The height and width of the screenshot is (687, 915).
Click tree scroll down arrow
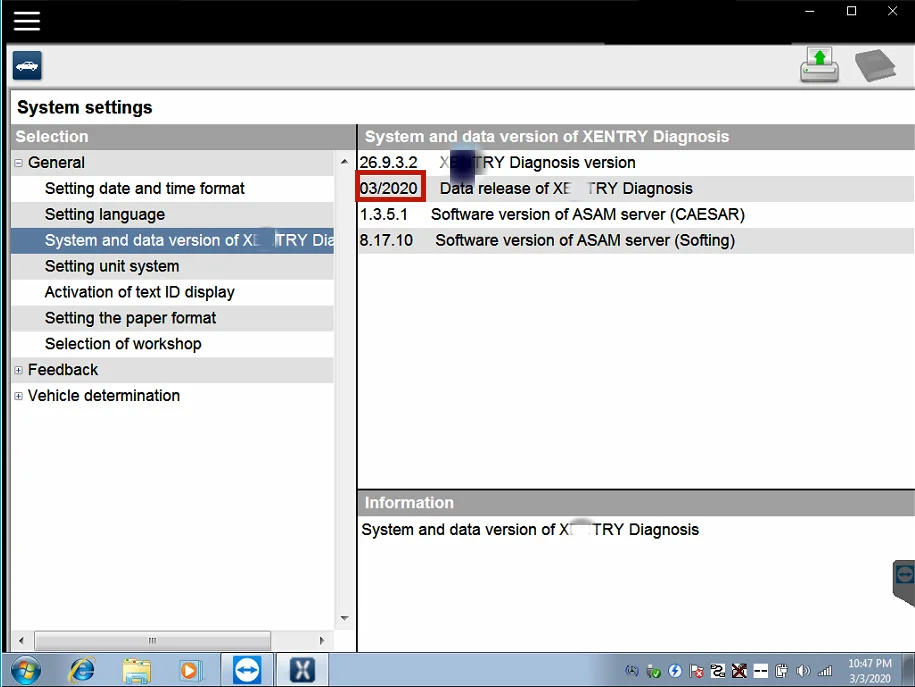point(344,618)
